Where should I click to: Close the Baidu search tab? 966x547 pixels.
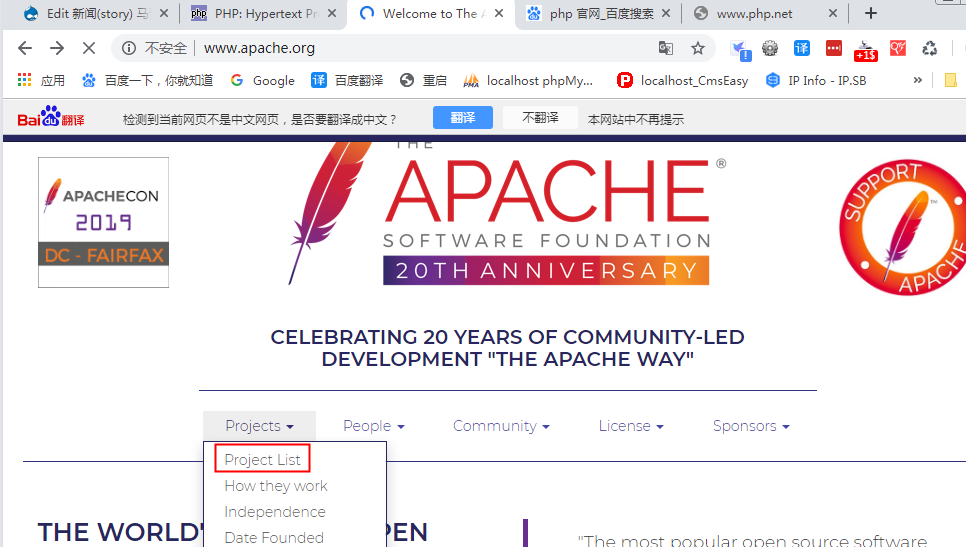666,13
